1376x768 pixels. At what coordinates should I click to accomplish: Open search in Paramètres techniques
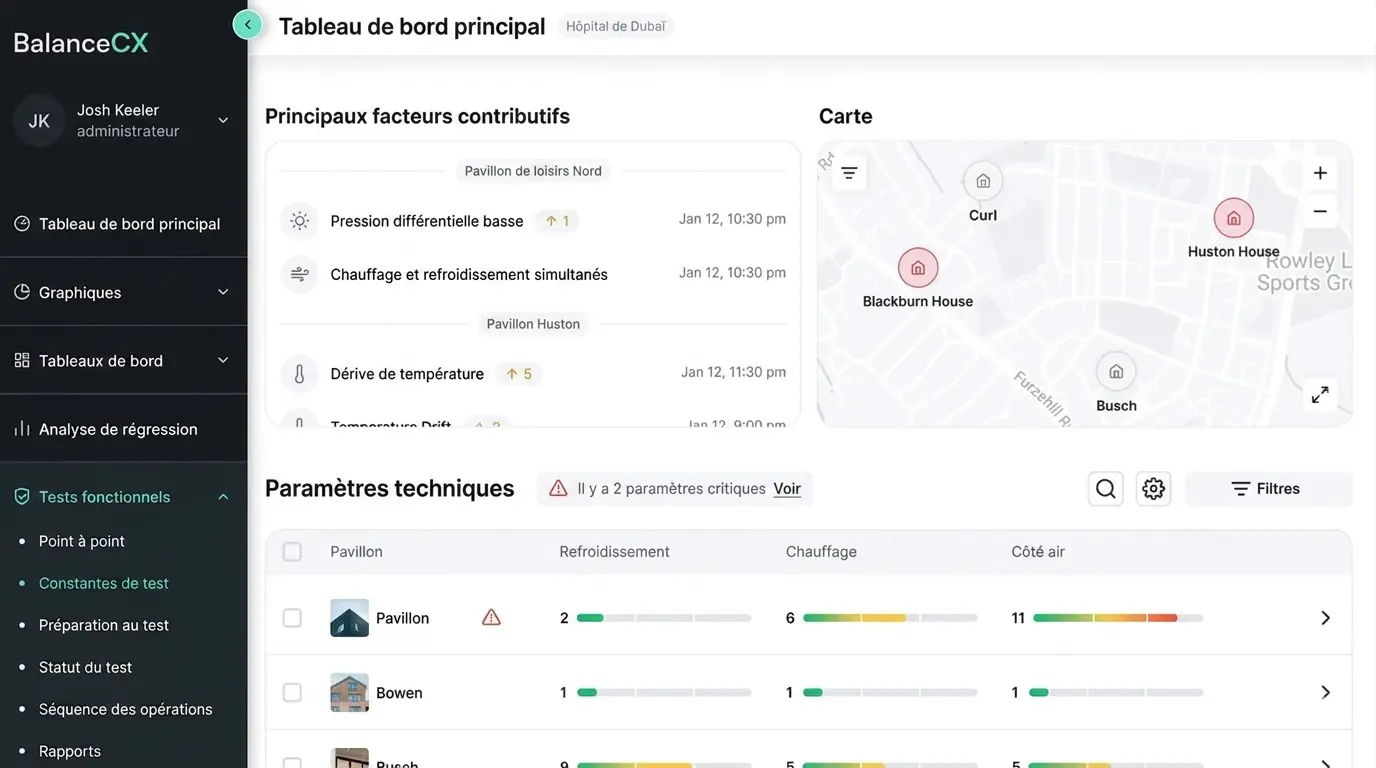click(x=1105, y=488)
